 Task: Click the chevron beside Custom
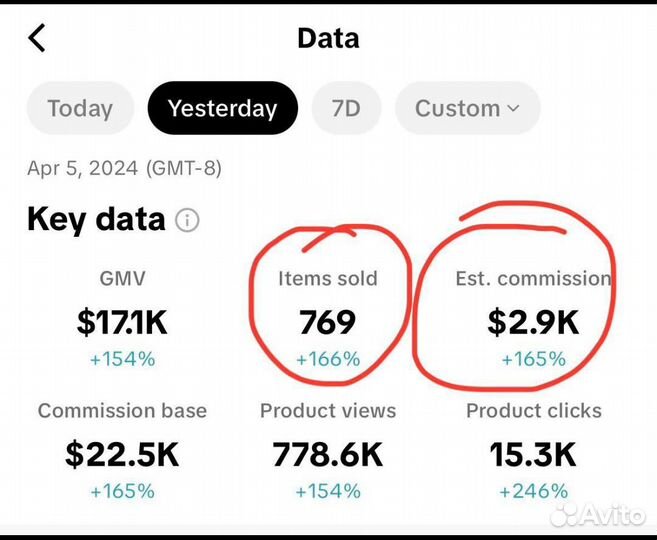[x=514, y=108]
